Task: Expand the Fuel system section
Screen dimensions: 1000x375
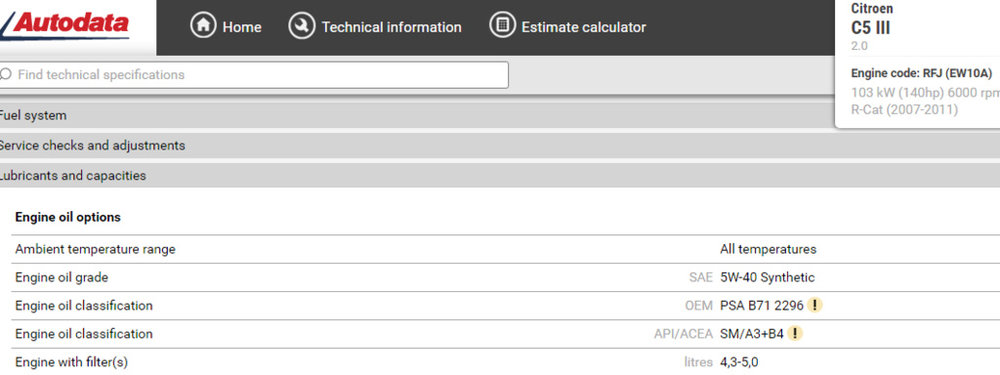Action: (417, 115)
